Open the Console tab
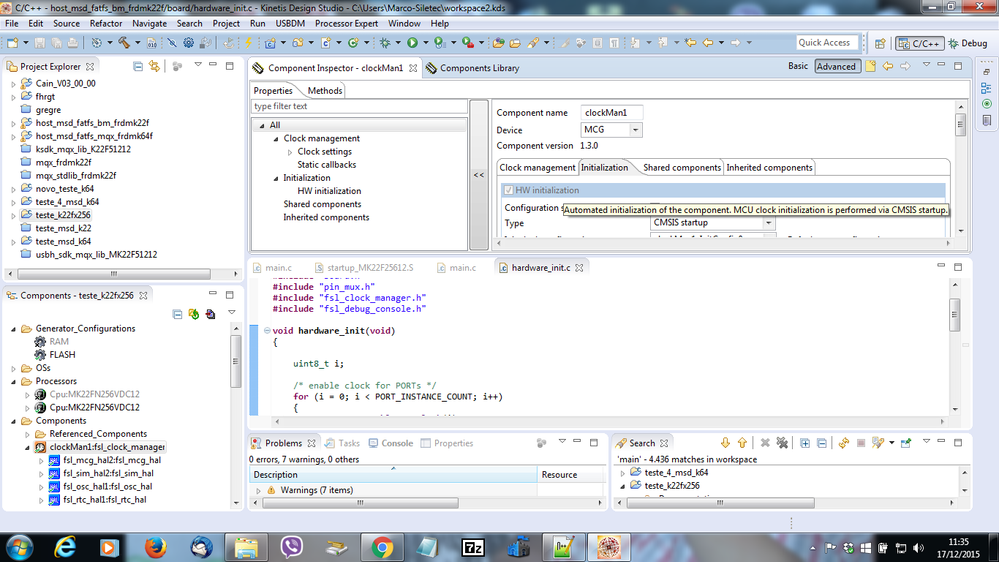This screenshot has height=562, width=999. click(x=391, y=443)
